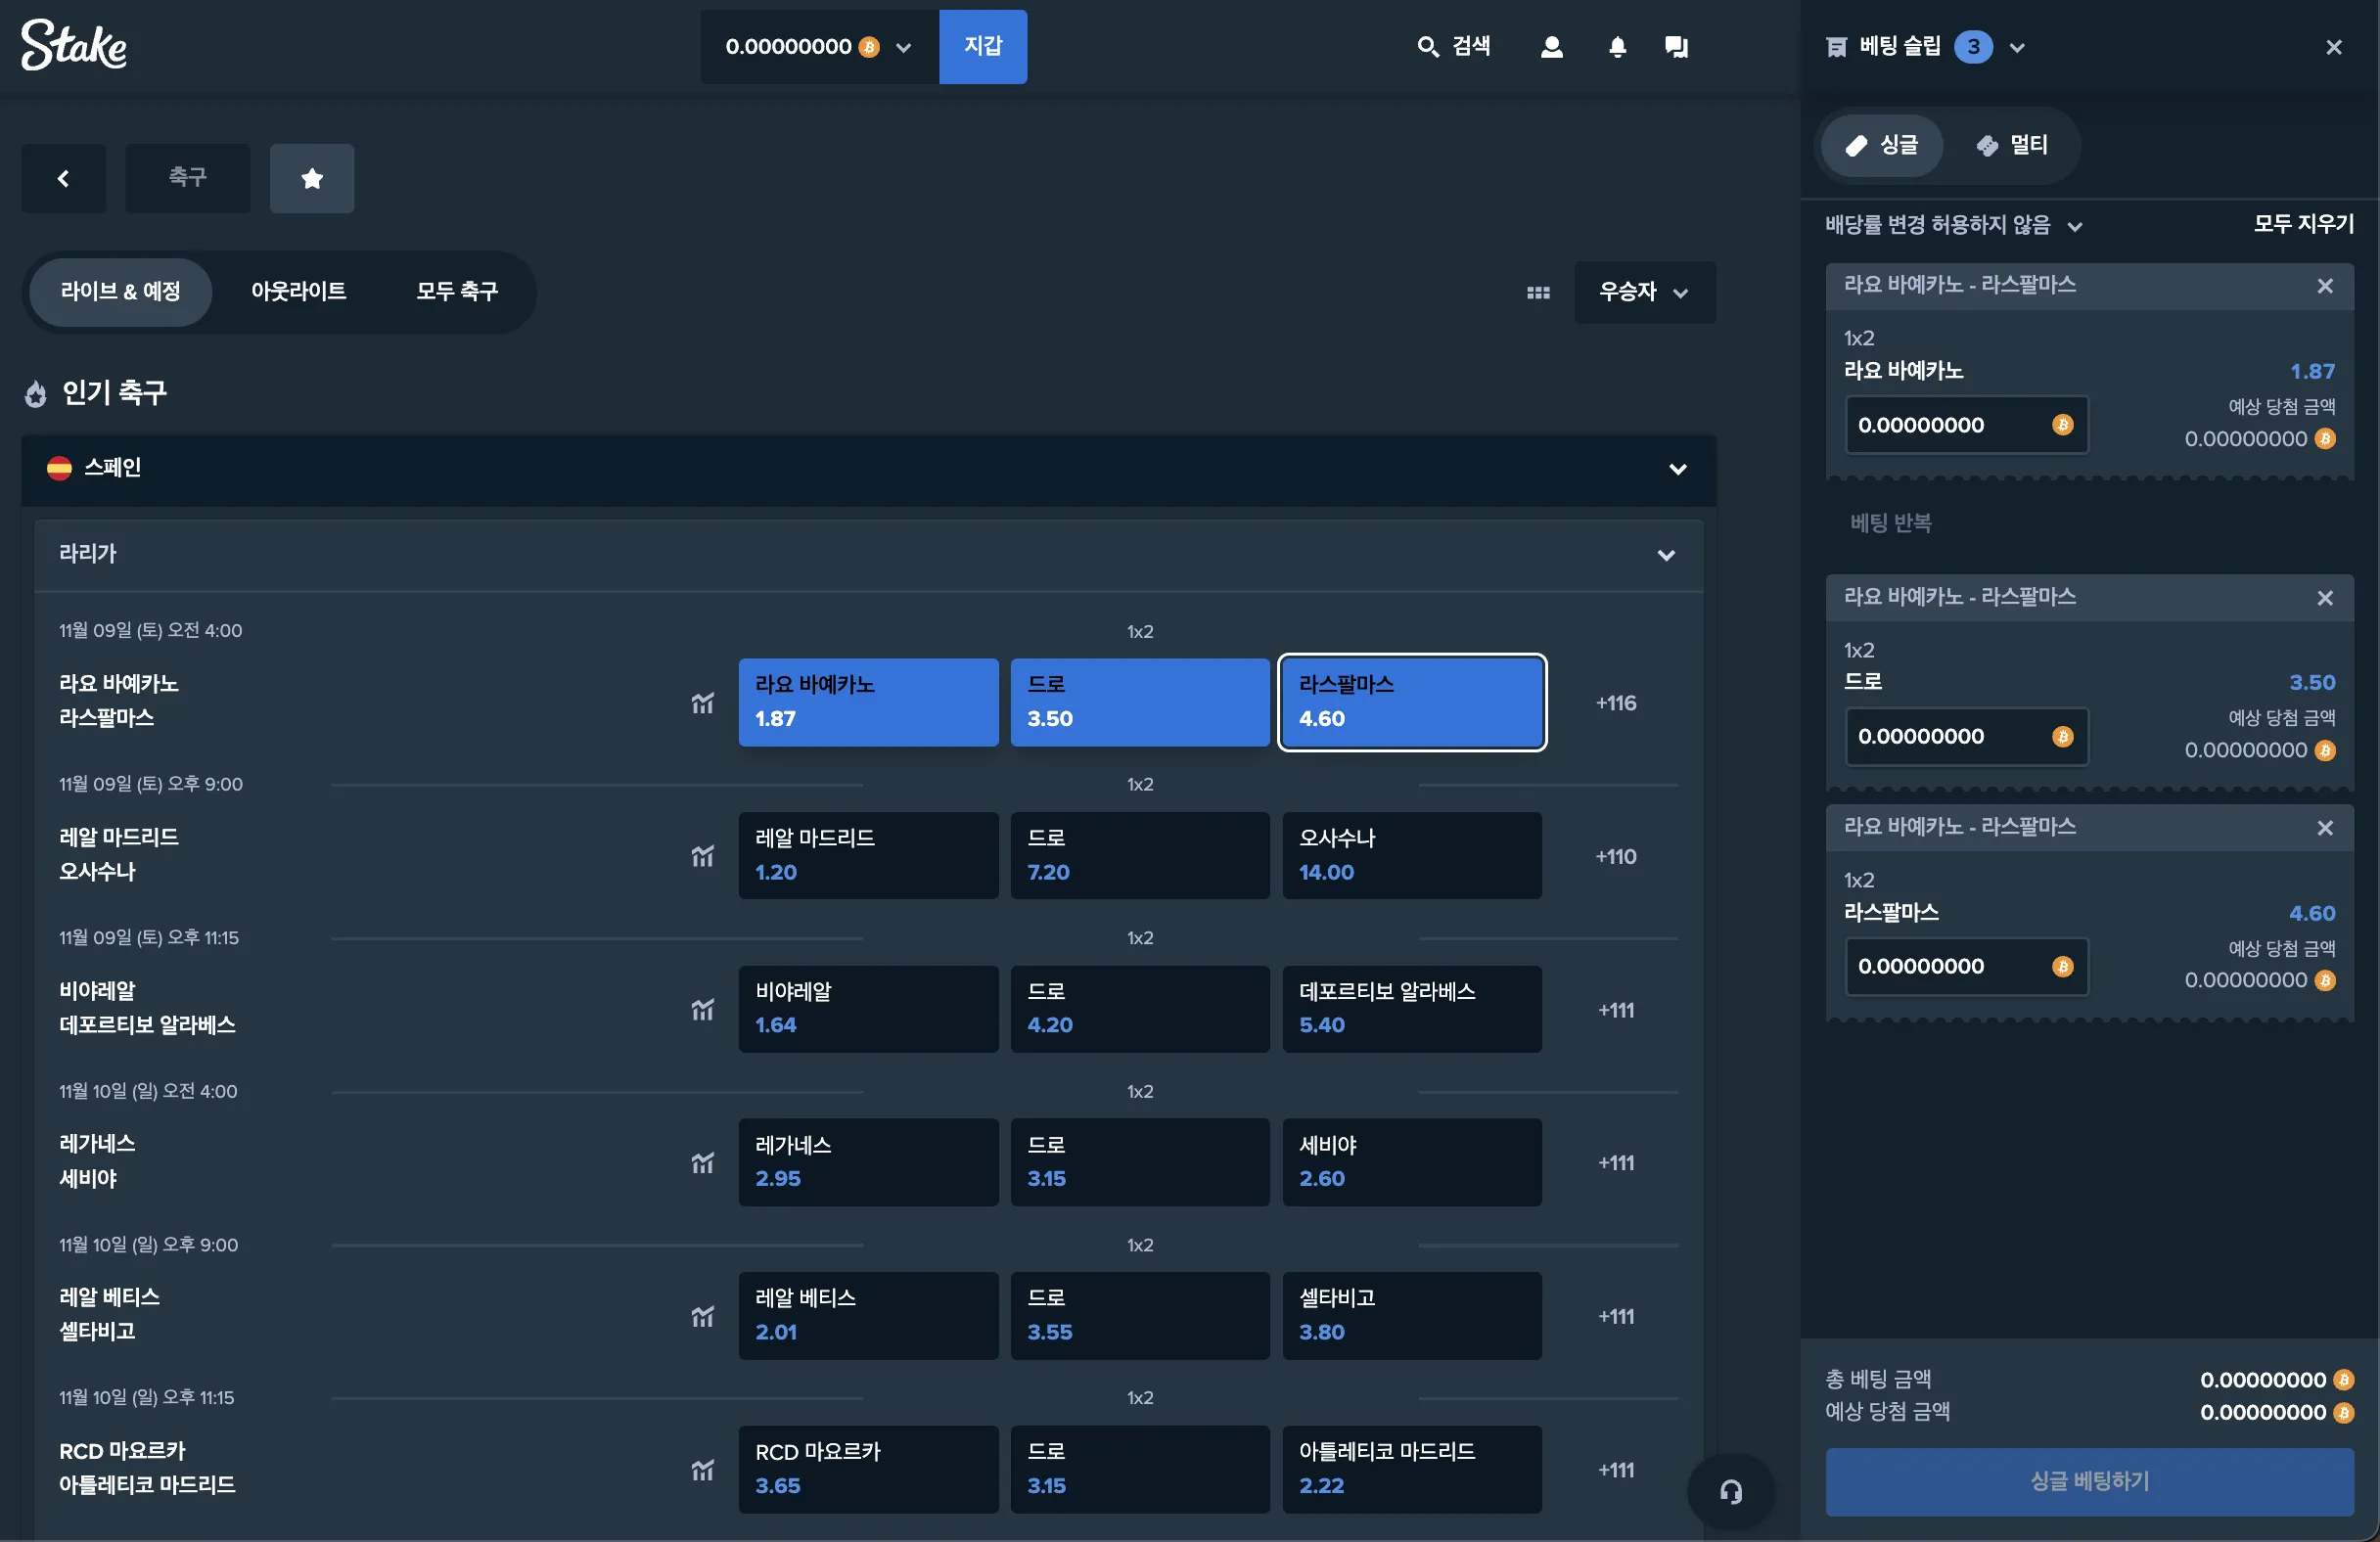
Task: Deselect 라요 바예카노 1.87 odds
Action: coord(868,702)
